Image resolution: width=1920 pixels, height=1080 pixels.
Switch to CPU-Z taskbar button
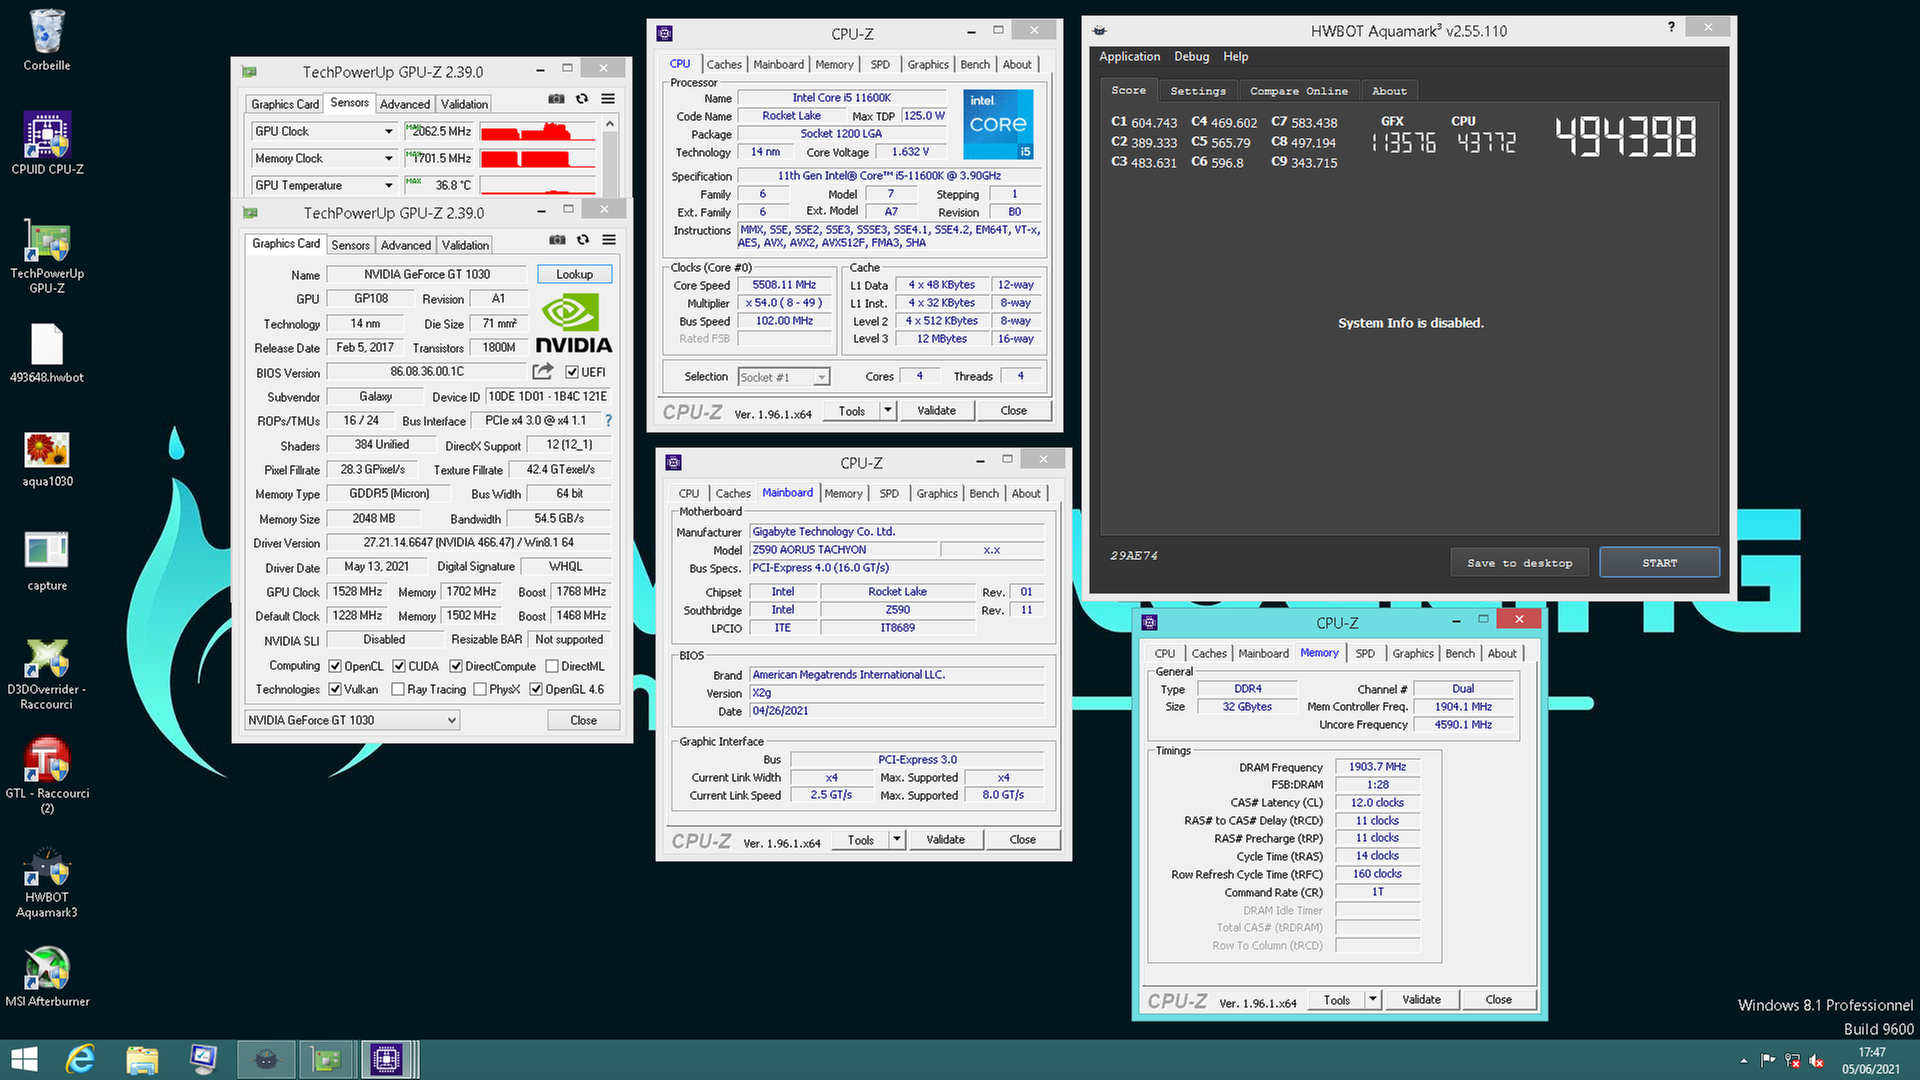pyautogui.click(x=387, y=1060)
